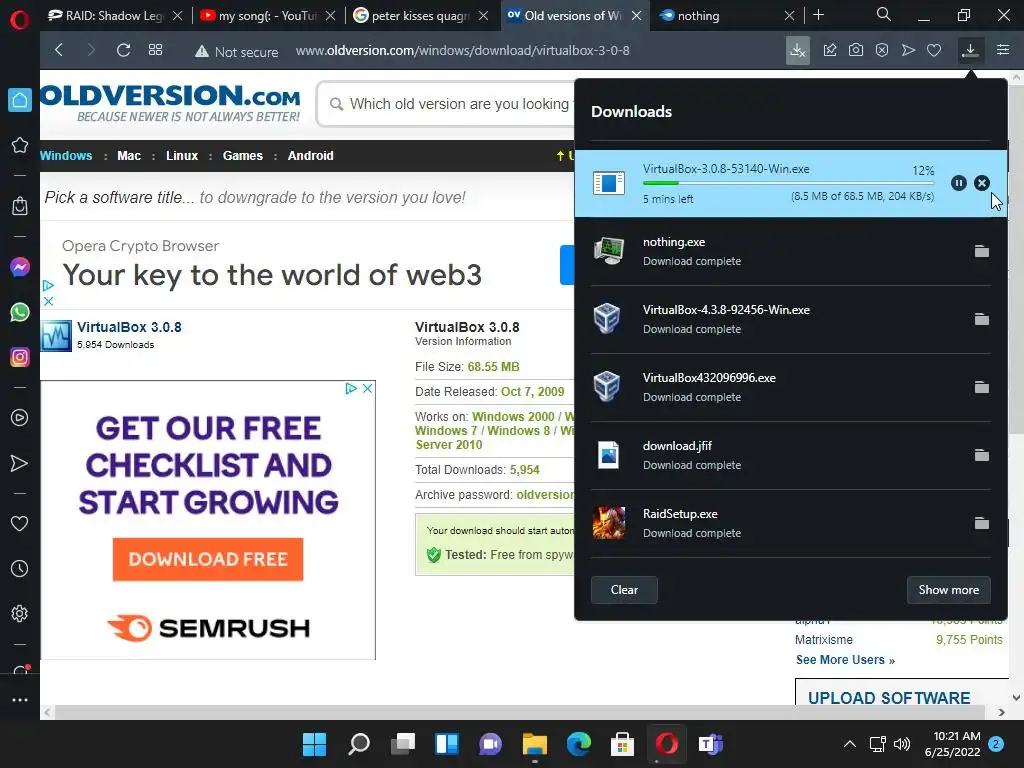
Task: Reload the current page
Action: pos(123,50)
